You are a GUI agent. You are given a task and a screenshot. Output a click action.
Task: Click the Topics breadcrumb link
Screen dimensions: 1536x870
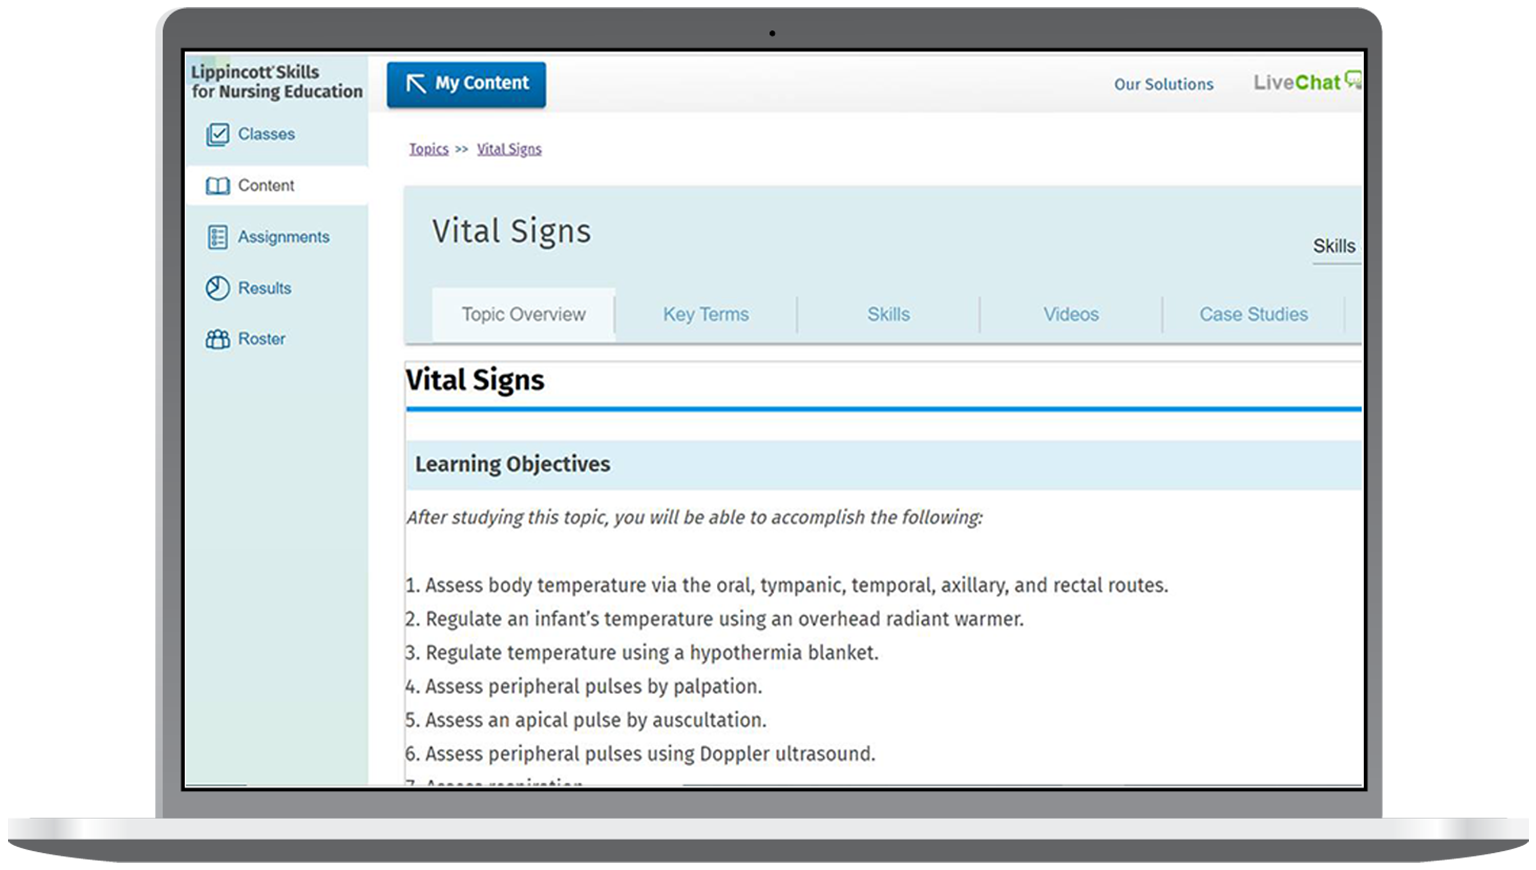coord(428,149)
